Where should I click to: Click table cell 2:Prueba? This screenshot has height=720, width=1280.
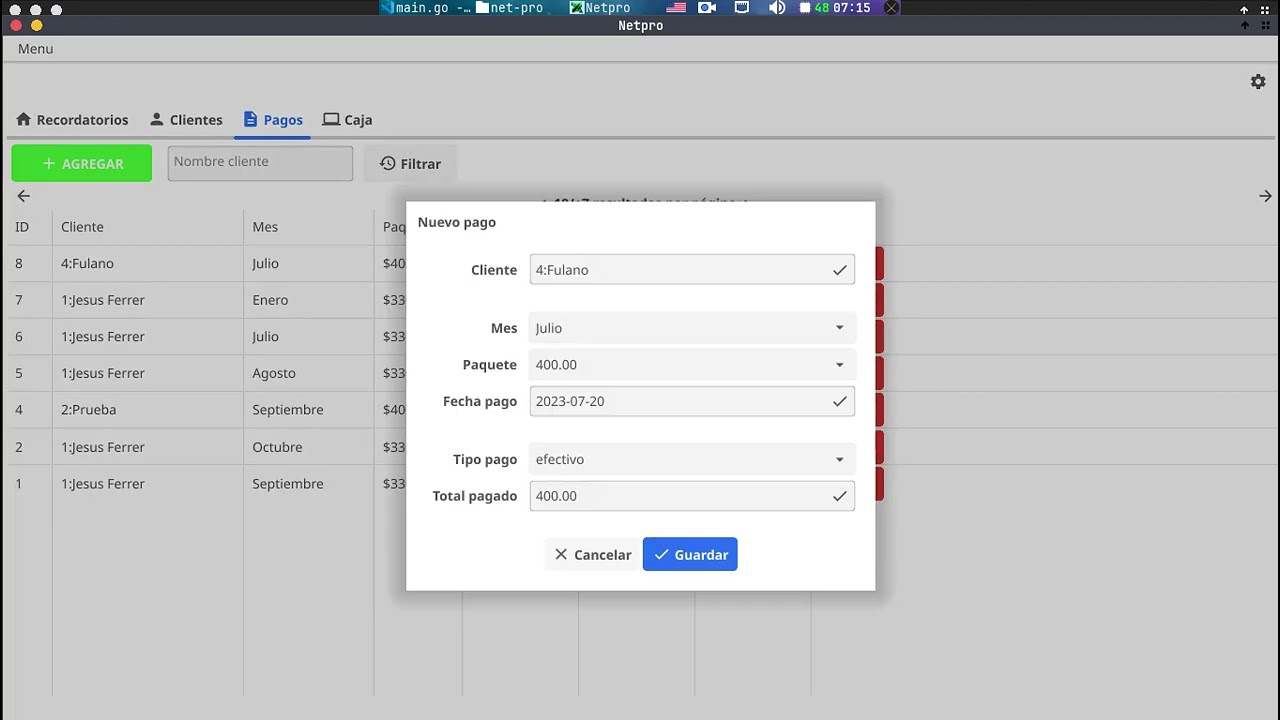88,410
